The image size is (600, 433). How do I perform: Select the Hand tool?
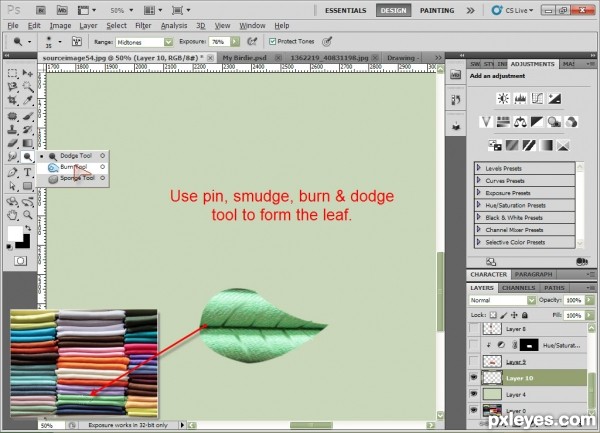[x=13, y=215]
